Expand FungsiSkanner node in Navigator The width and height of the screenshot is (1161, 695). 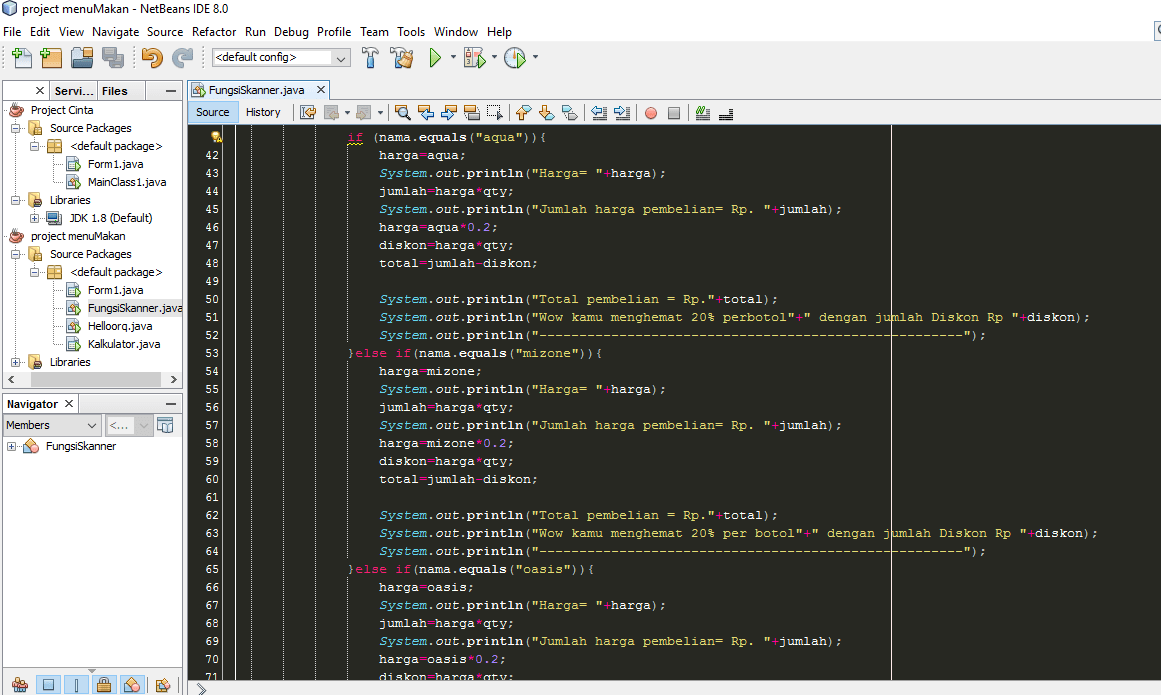click(x=11, y=446)
